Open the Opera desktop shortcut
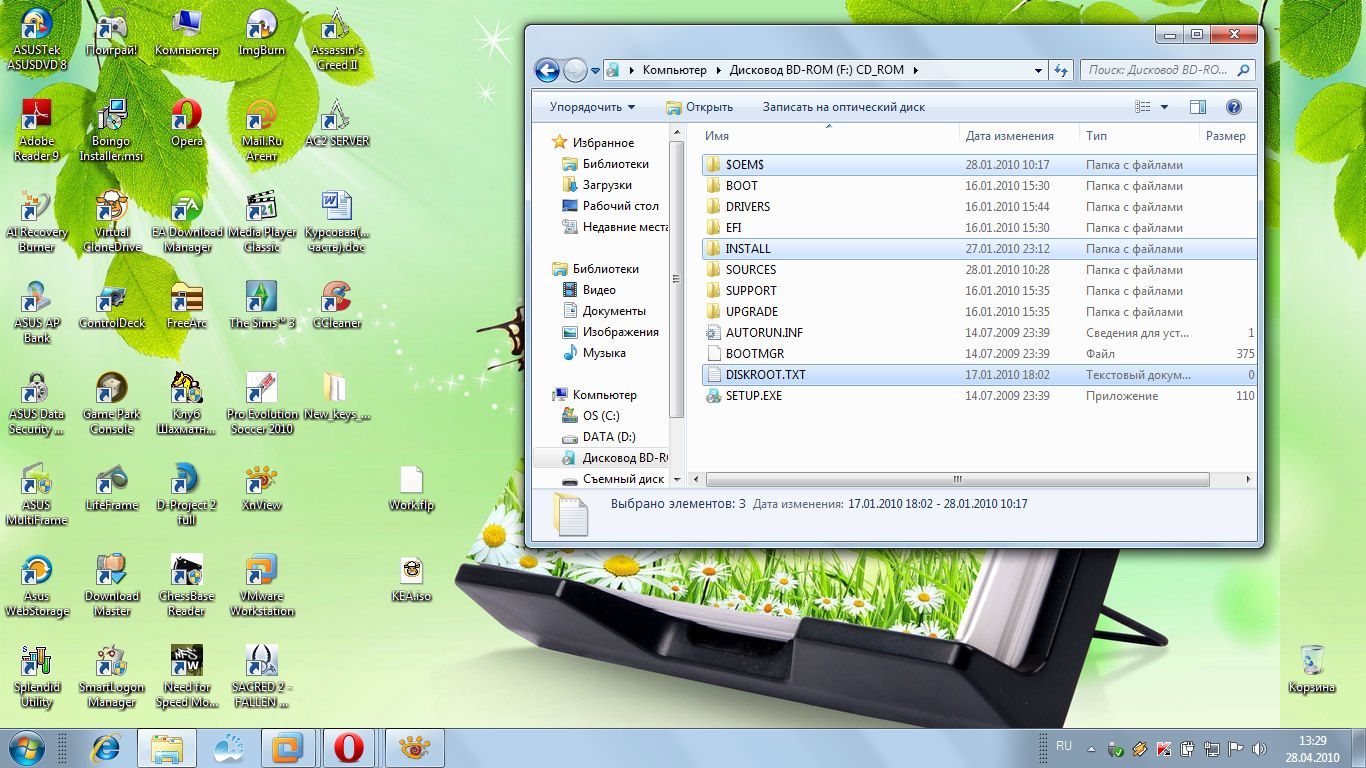The height and width of the screenshot is (768, 1366). [186, 118]
